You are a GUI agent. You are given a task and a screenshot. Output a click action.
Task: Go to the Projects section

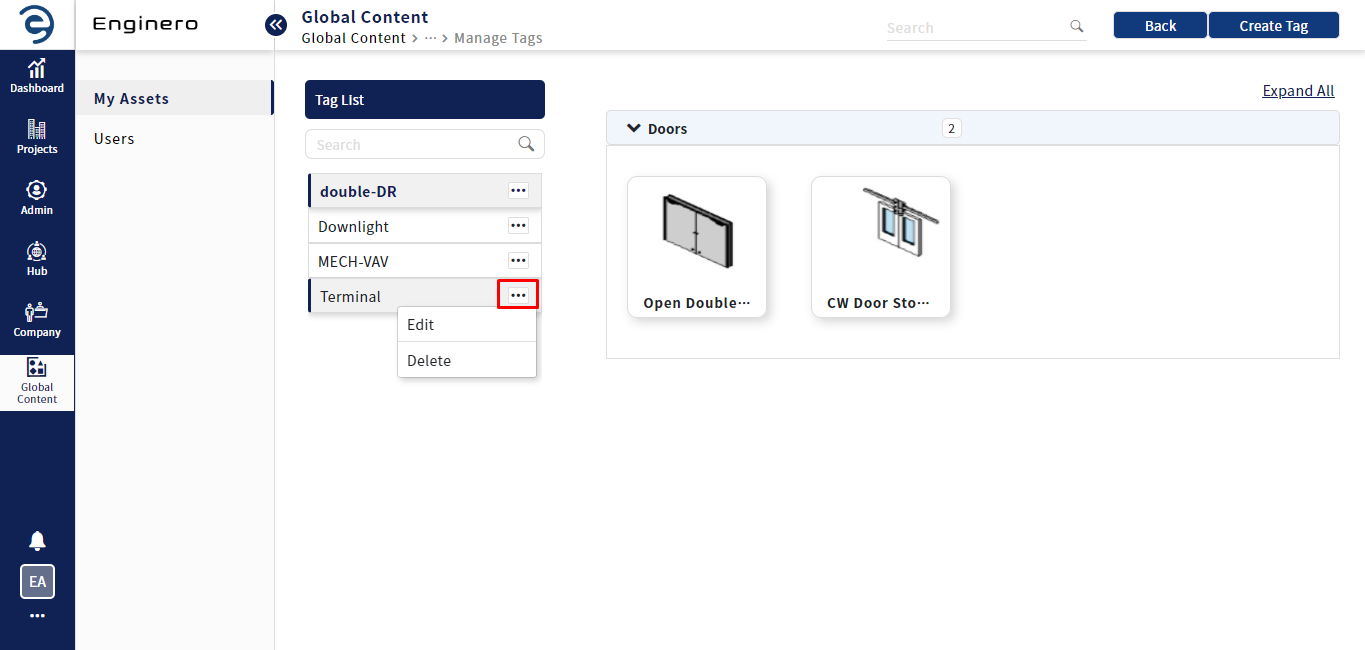(x=37, y=137)
